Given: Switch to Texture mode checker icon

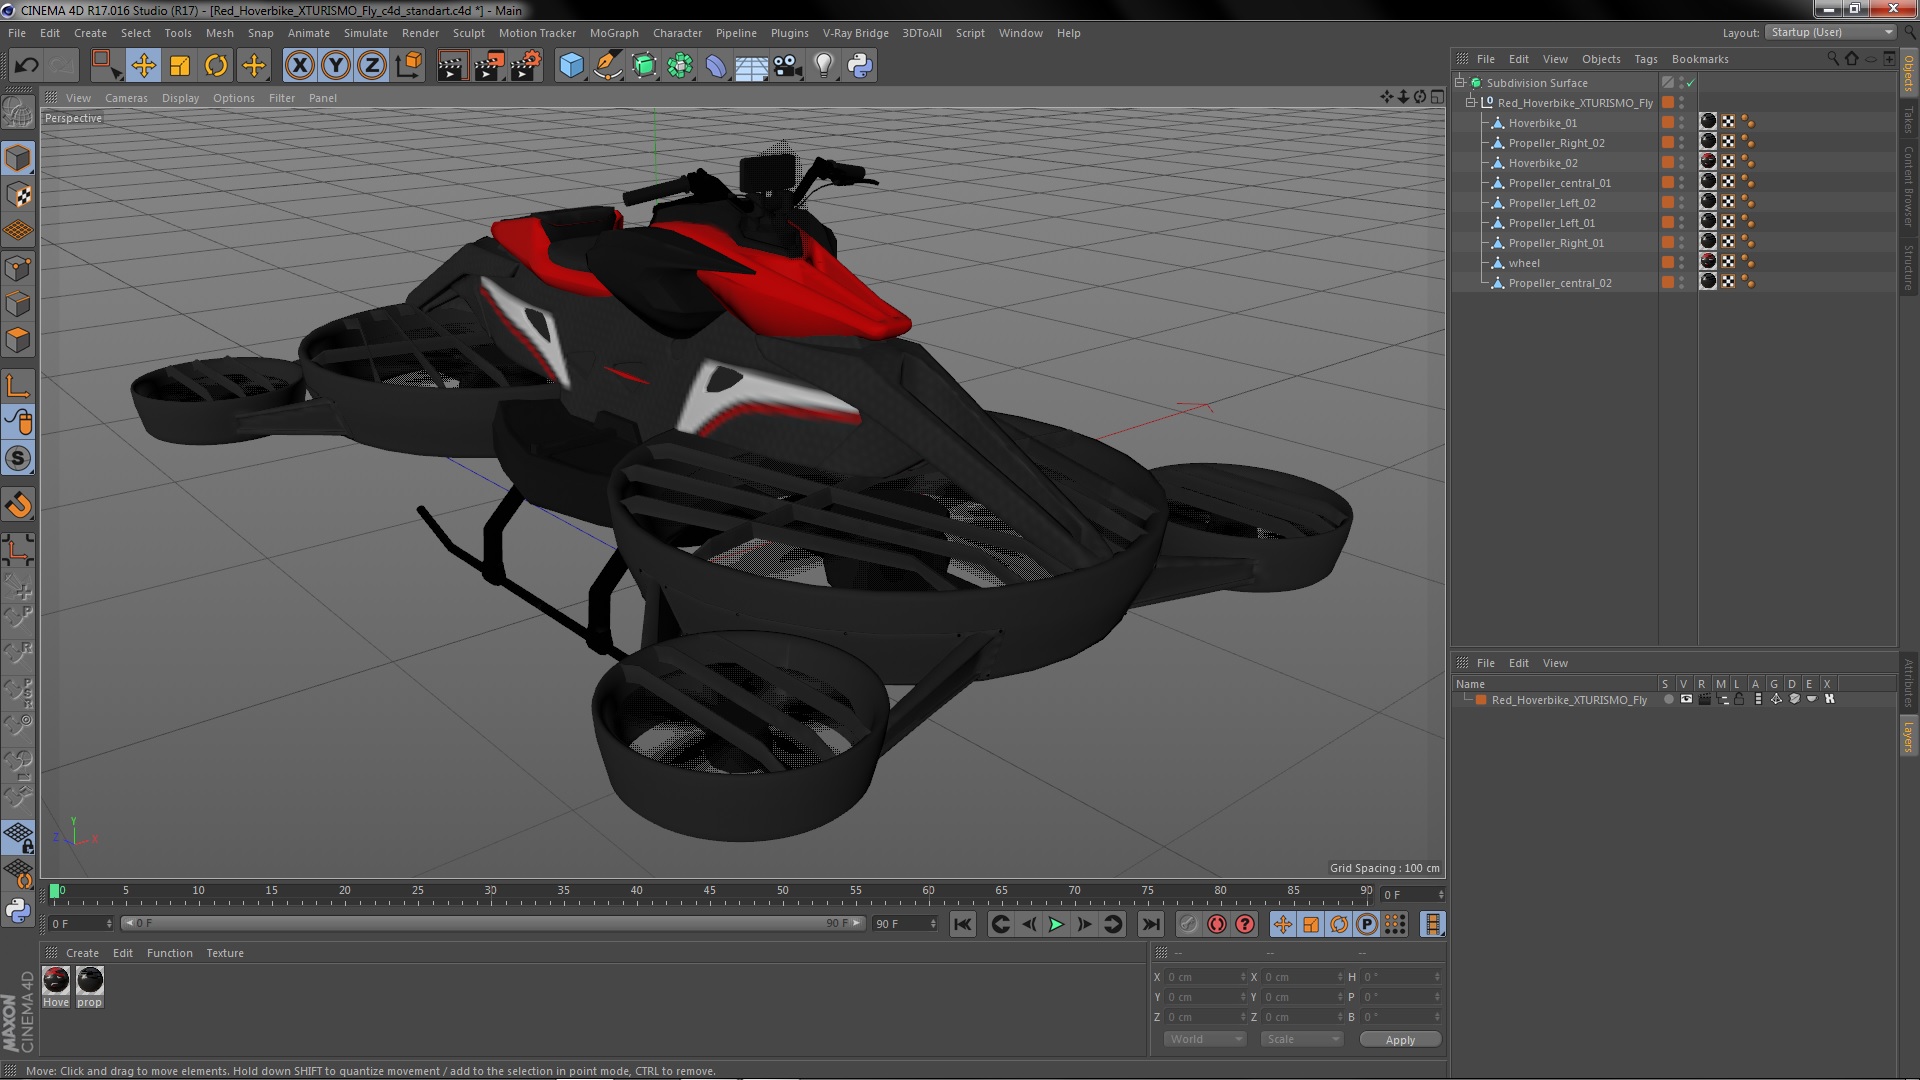Looking at the screenshot, I should [18, 194].
